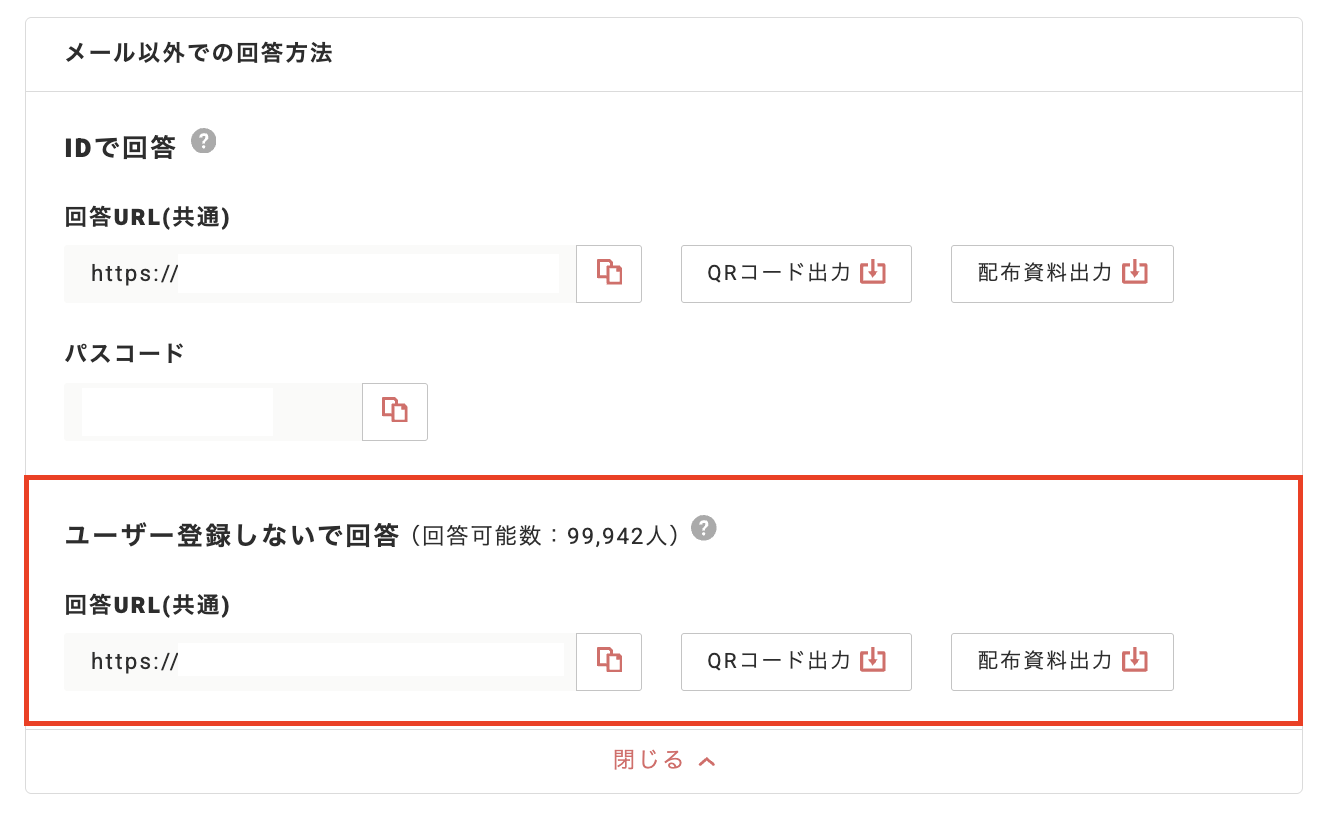Copy the IDで回答 answer URL
Image resolution: width=1324 pixels, height=820 pixels.
[x=609, y=273]
